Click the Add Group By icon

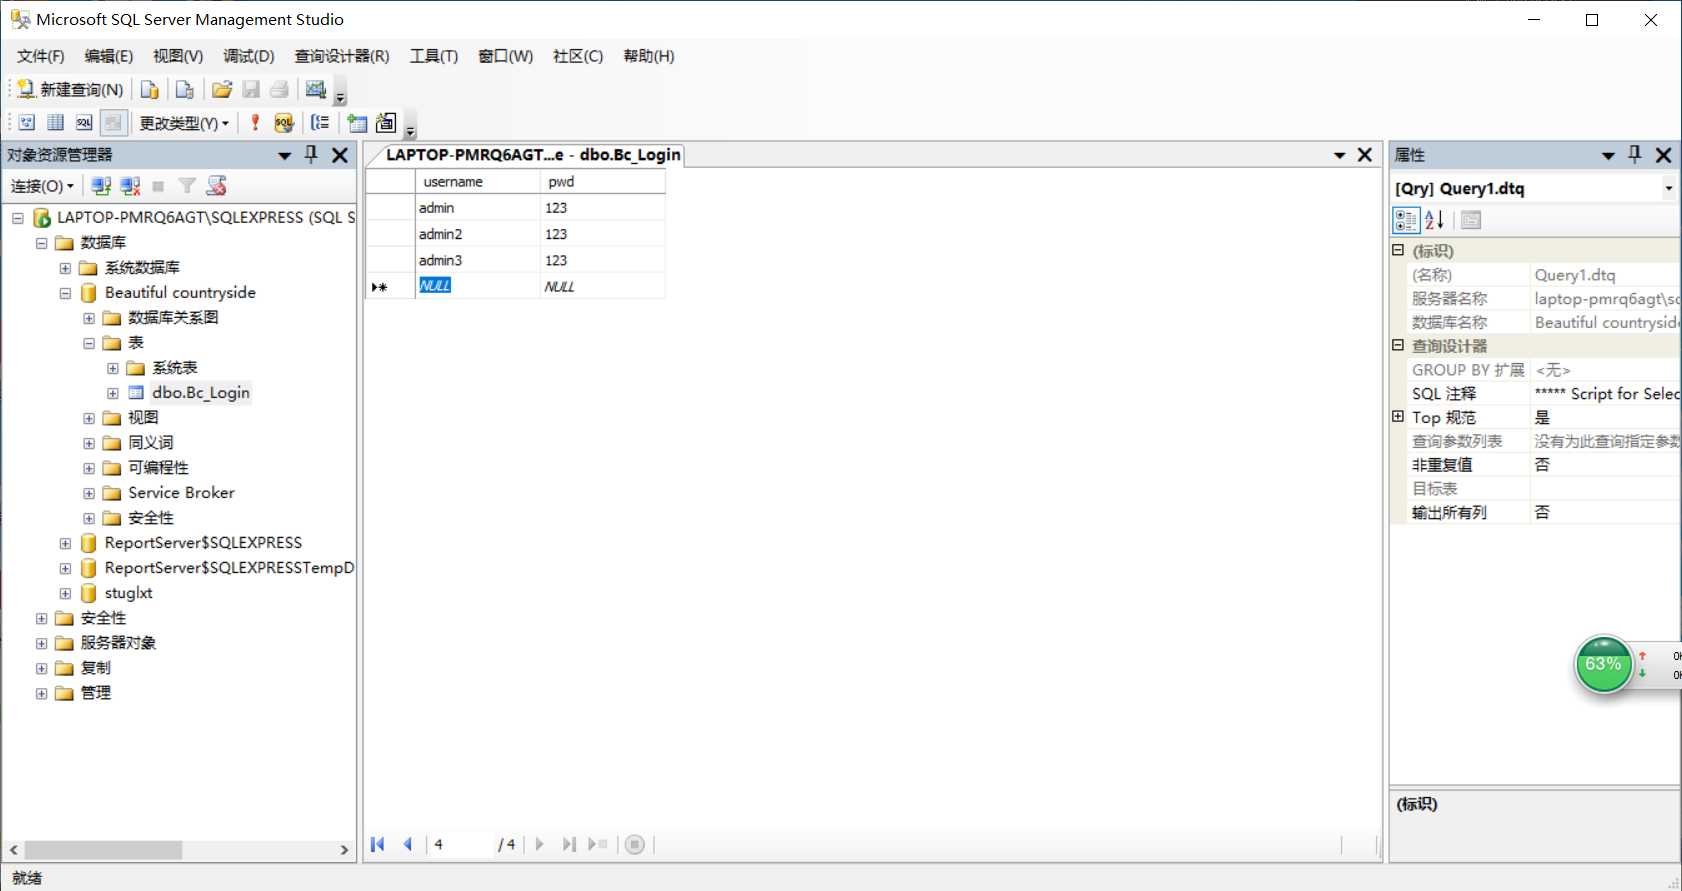coord(320,123)
